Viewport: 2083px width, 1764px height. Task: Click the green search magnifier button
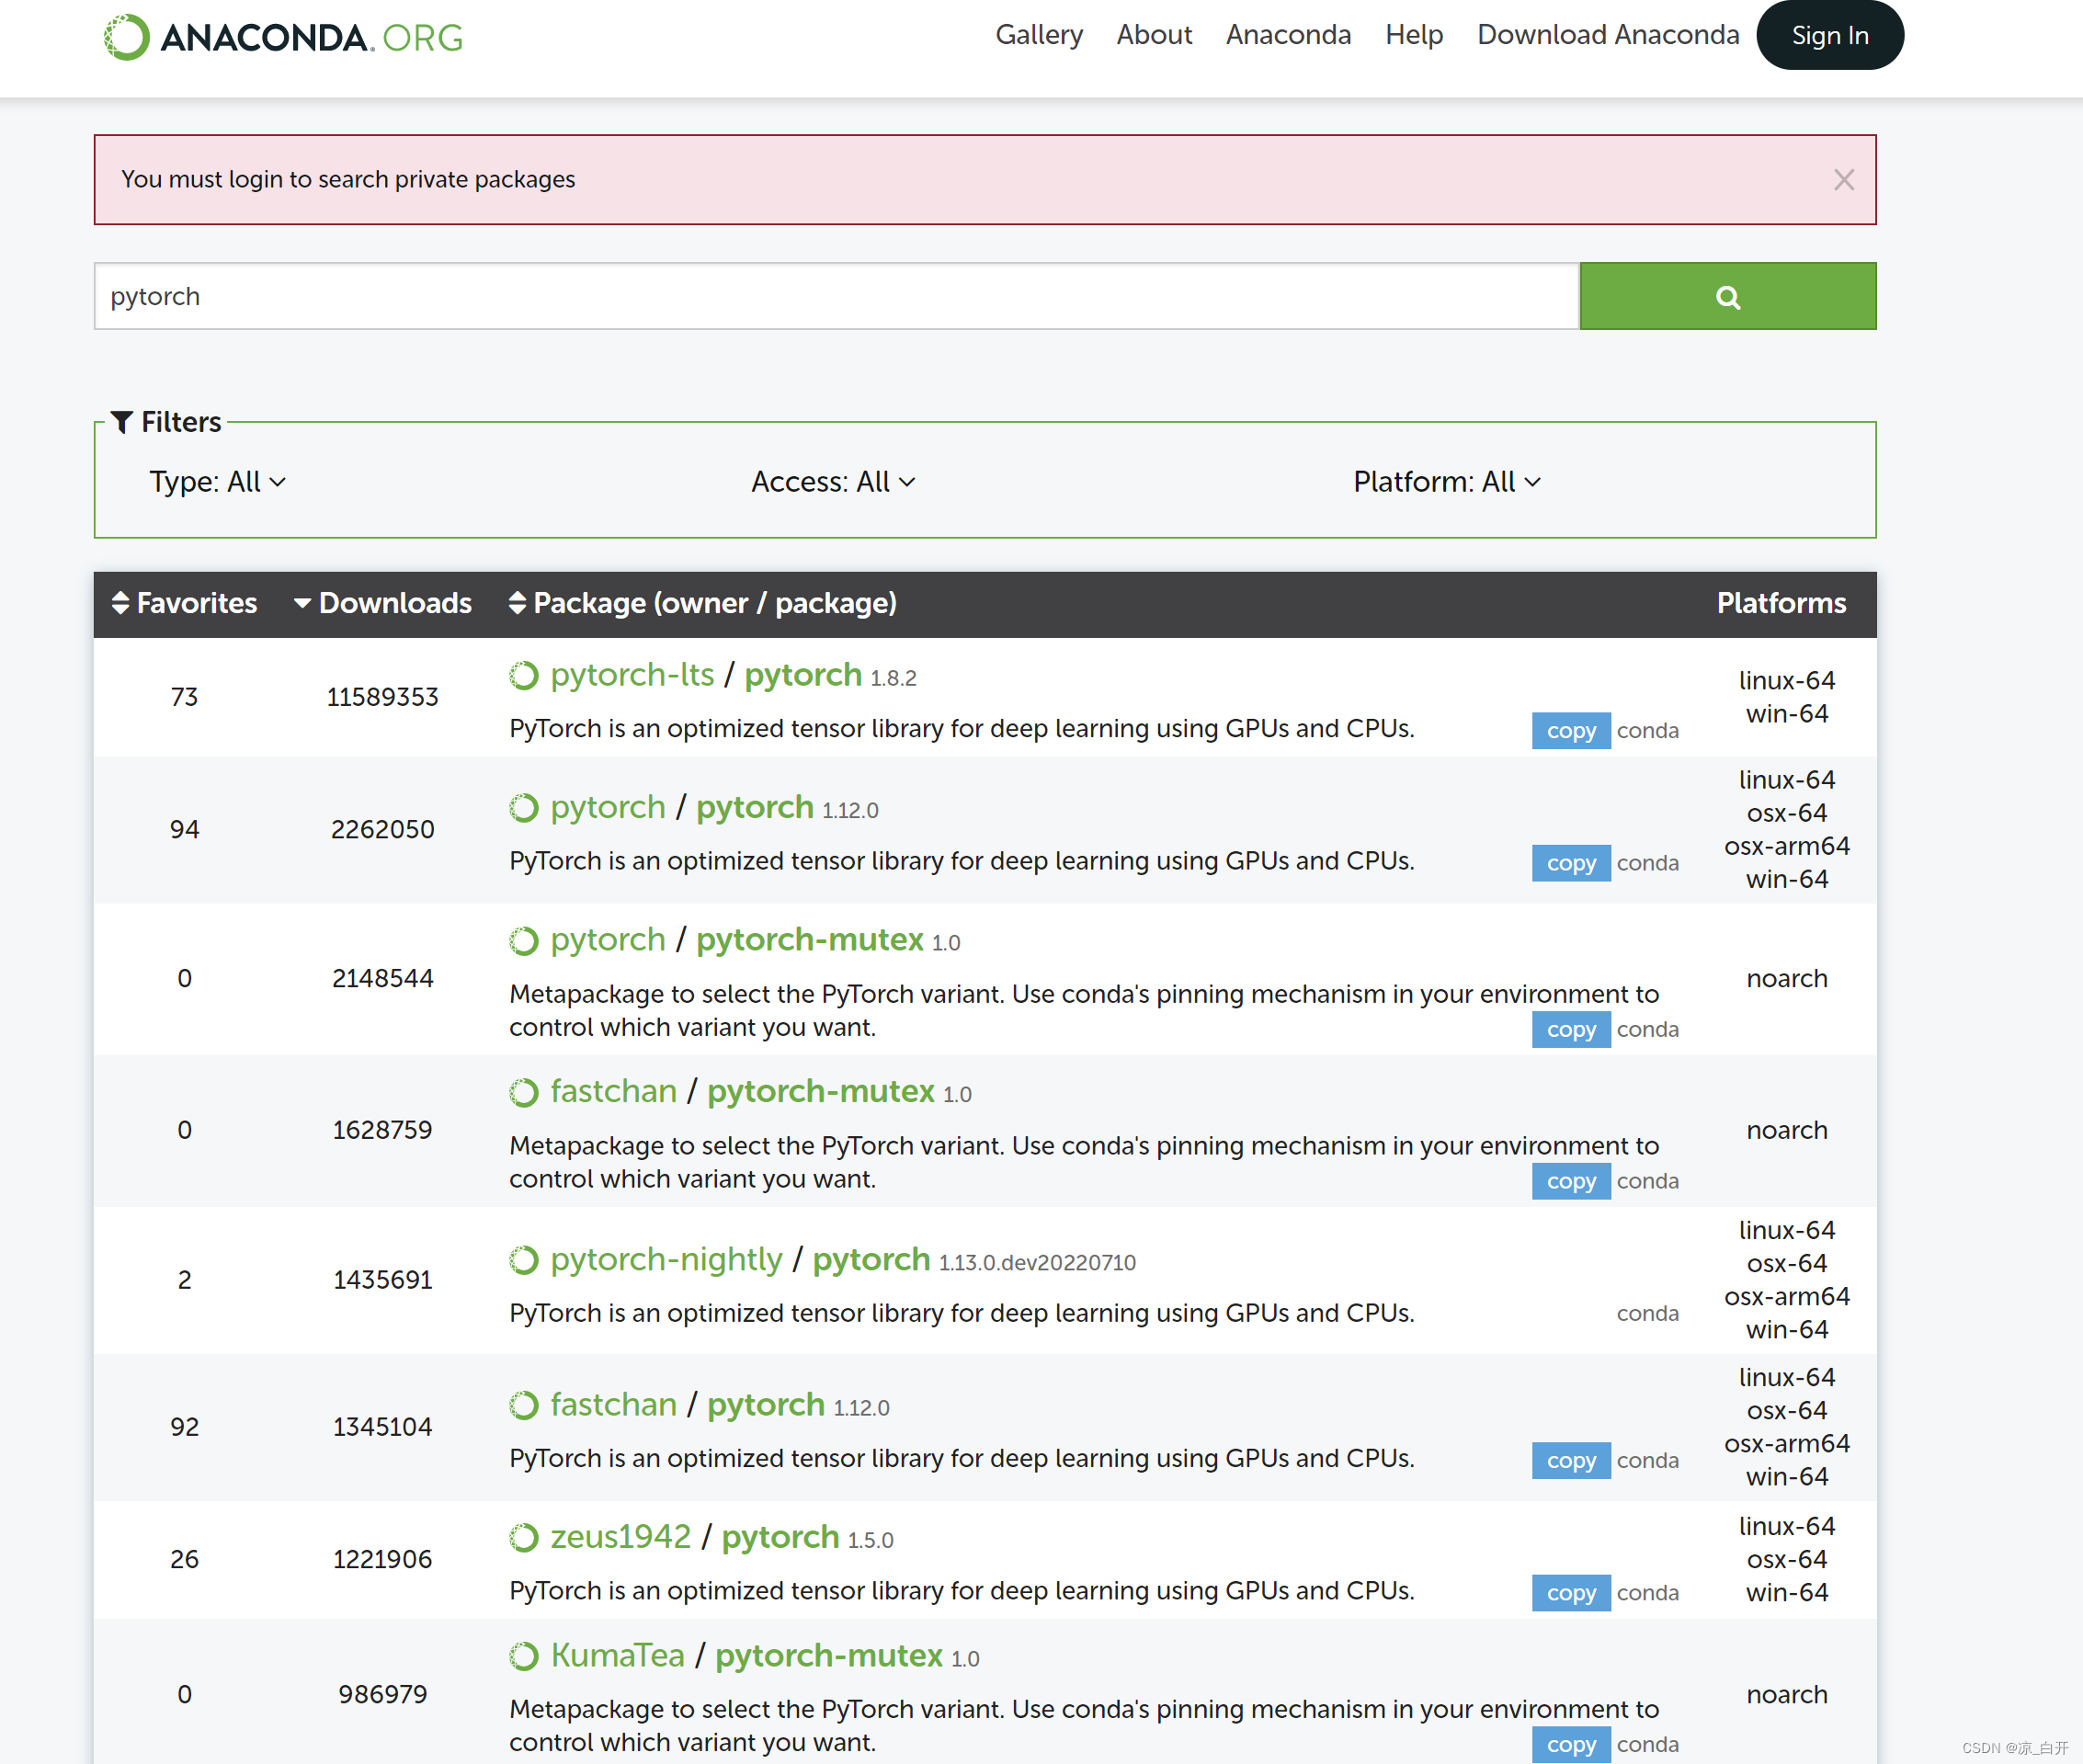tap(1727, 296)
